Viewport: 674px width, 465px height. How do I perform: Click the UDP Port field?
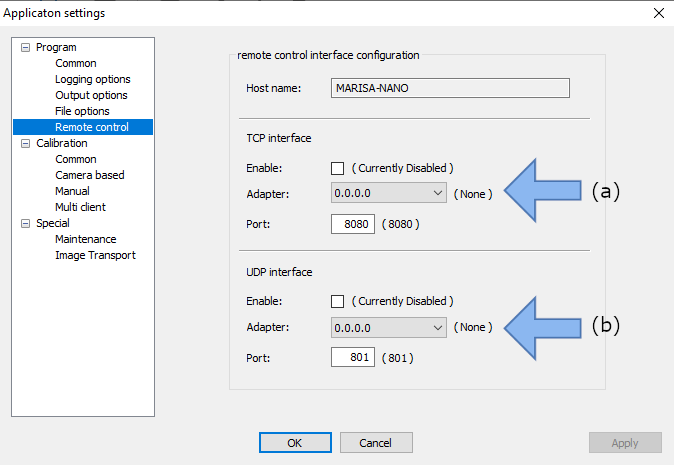pos(352,357)
